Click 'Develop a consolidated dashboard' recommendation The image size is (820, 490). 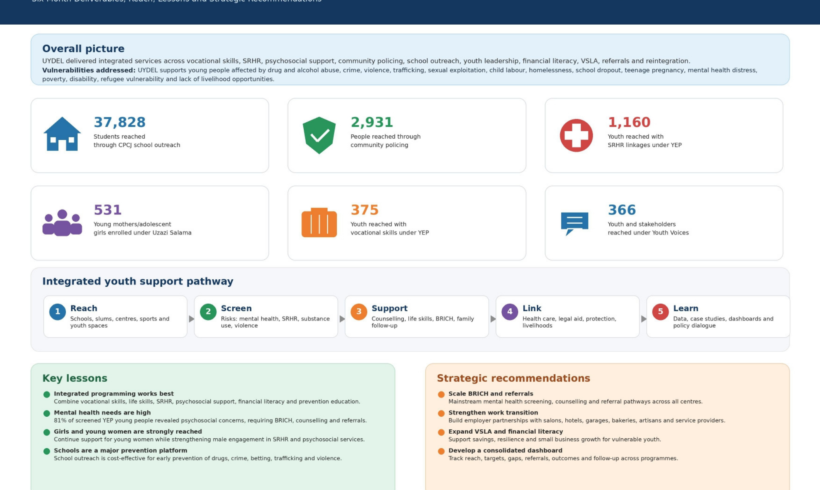[505, 450]
